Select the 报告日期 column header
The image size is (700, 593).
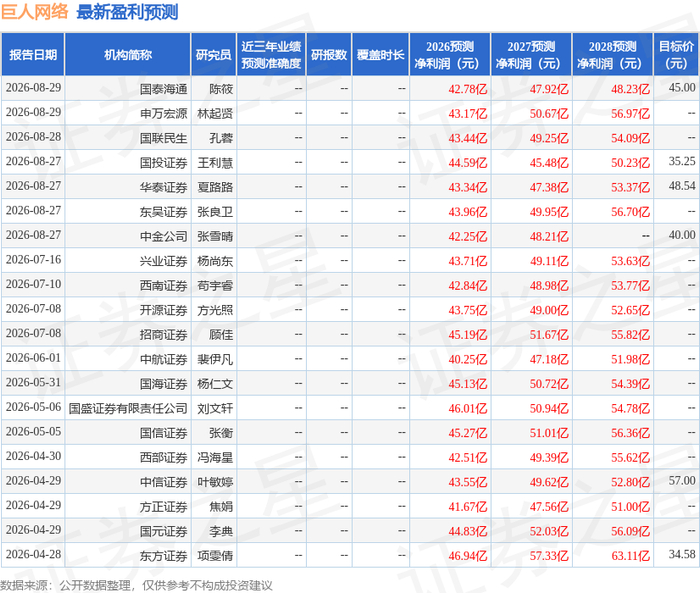coord(33,55)
